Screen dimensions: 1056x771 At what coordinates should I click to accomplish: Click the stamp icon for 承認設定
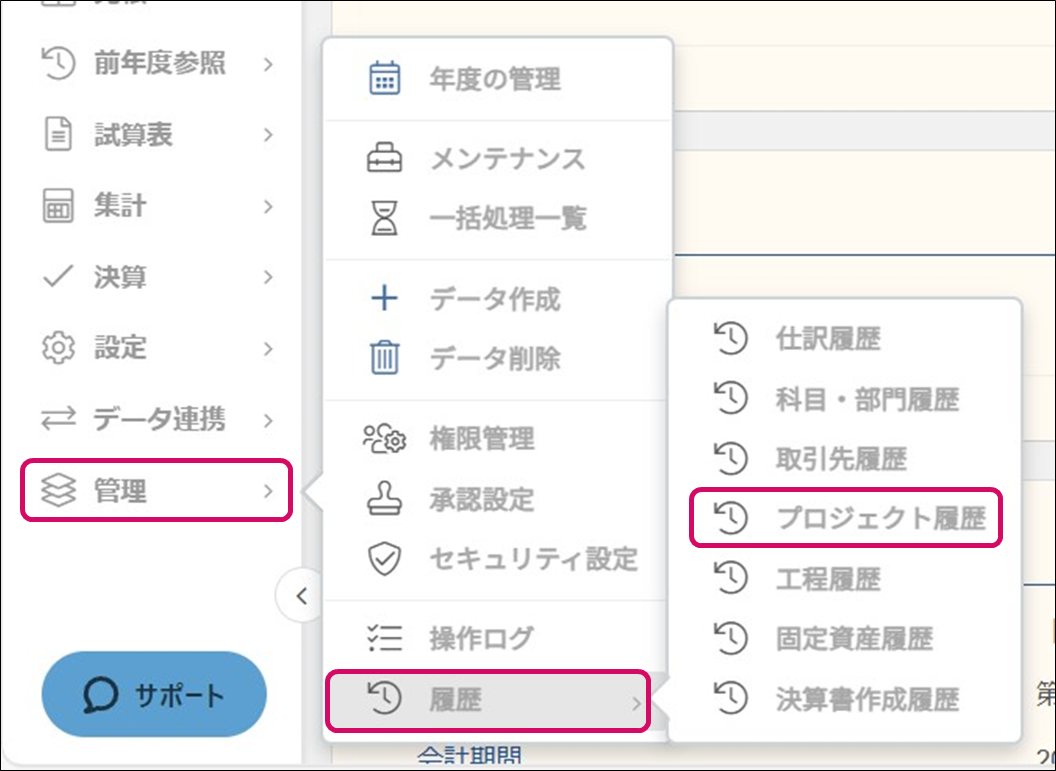pos(385,499)
